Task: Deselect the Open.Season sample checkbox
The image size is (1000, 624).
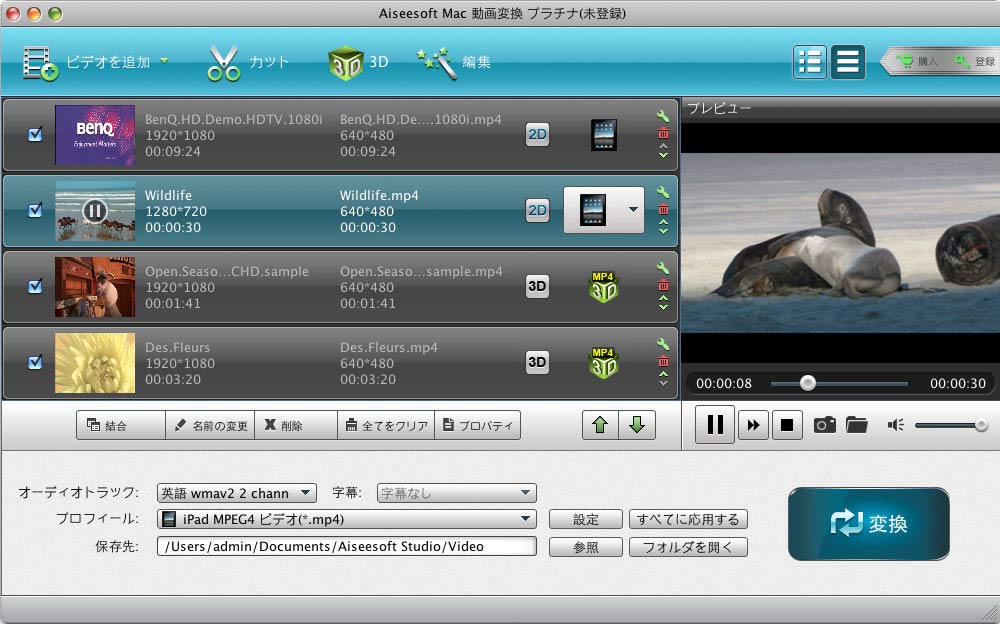Action: (x=35, y=285)
